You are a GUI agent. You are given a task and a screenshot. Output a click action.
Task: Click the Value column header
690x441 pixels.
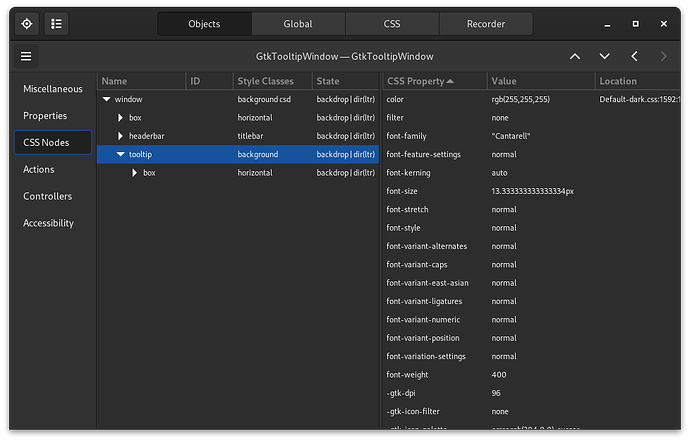[541, 81]
